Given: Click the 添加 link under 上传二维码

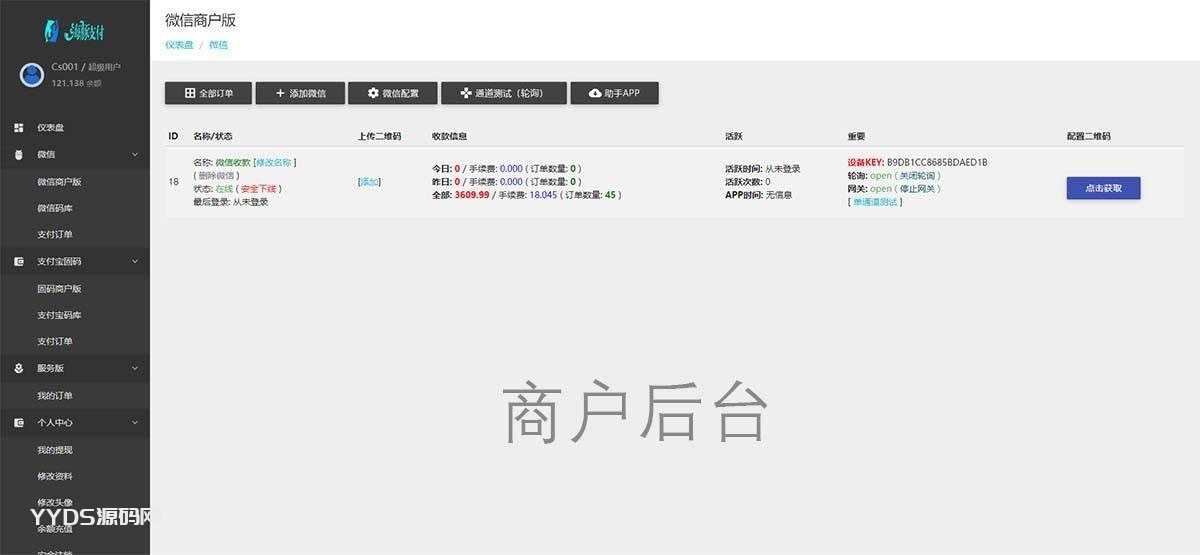Looking at the screenshot, I should [x=369, y=182].
